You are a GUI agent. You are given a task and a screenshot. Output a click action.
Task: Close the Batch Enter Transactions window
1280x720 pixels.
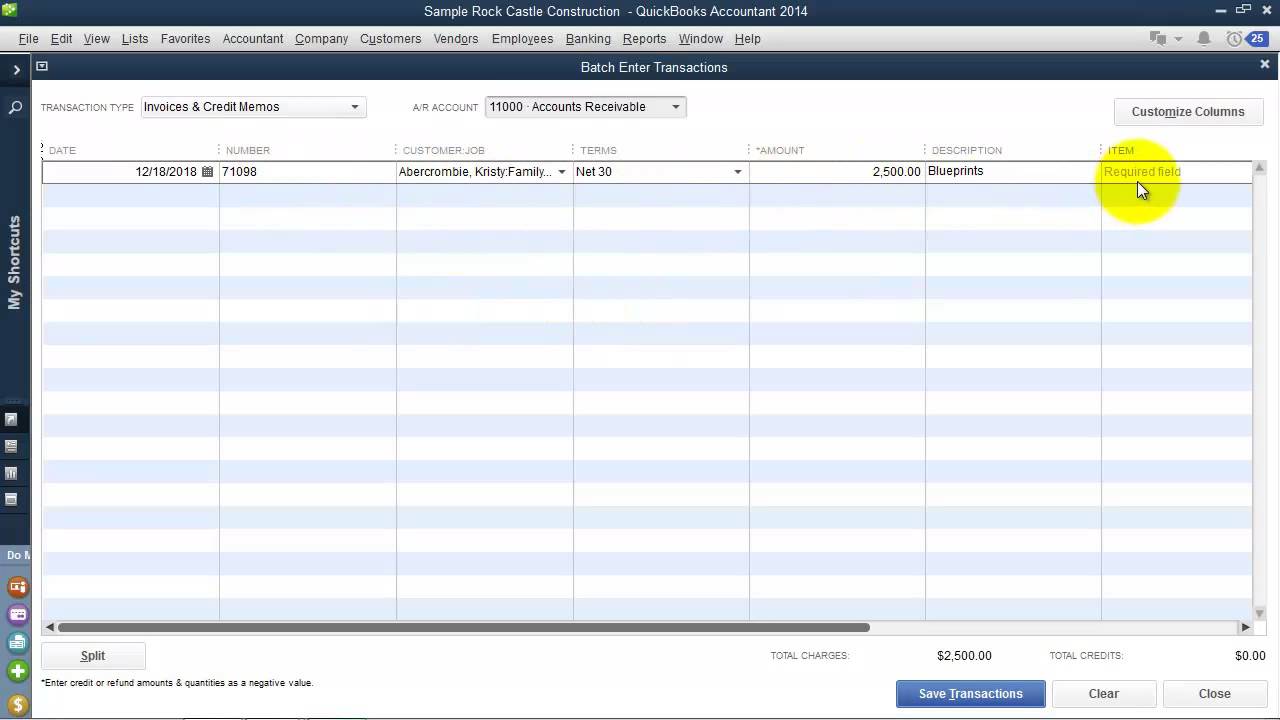pyautogui.click(x=1264, y=65)
